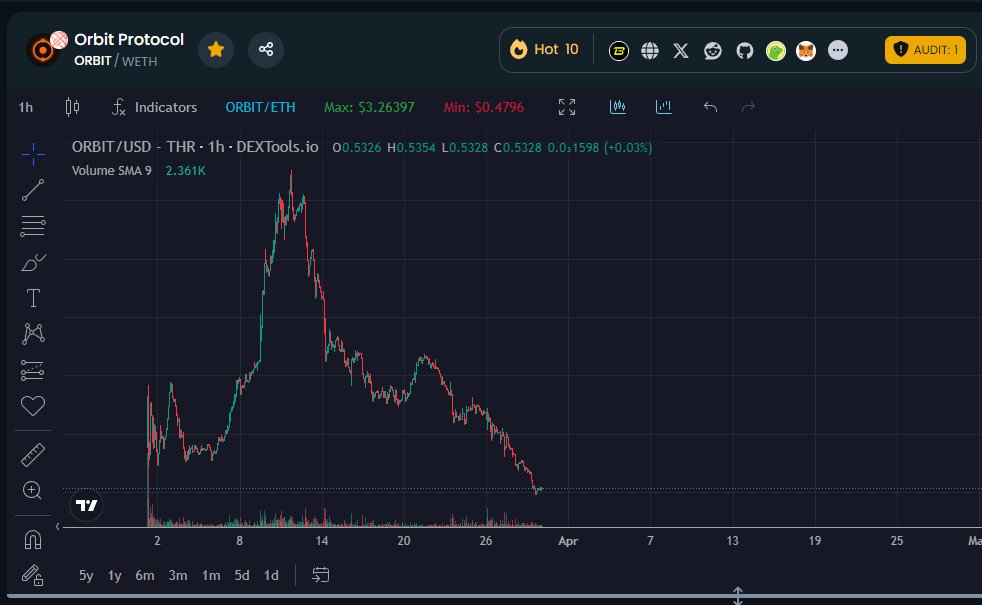Visit the project website globe icon
The width and height of the screenshot is (982, 605).
pyautogui.click(x=650, y=51)
